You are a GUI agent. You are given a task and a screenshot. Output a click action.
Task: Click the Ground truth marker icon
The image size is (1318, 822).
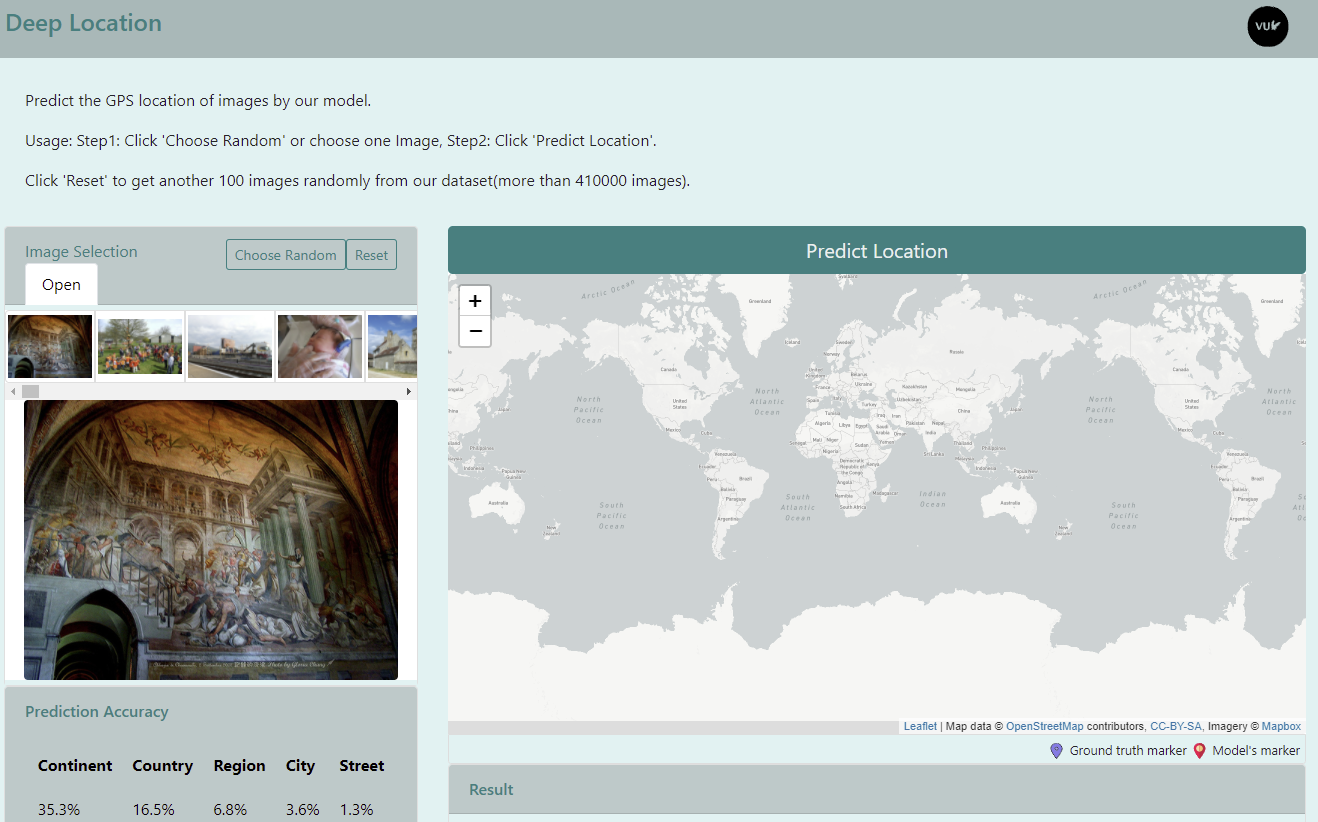click(1056, 750)
